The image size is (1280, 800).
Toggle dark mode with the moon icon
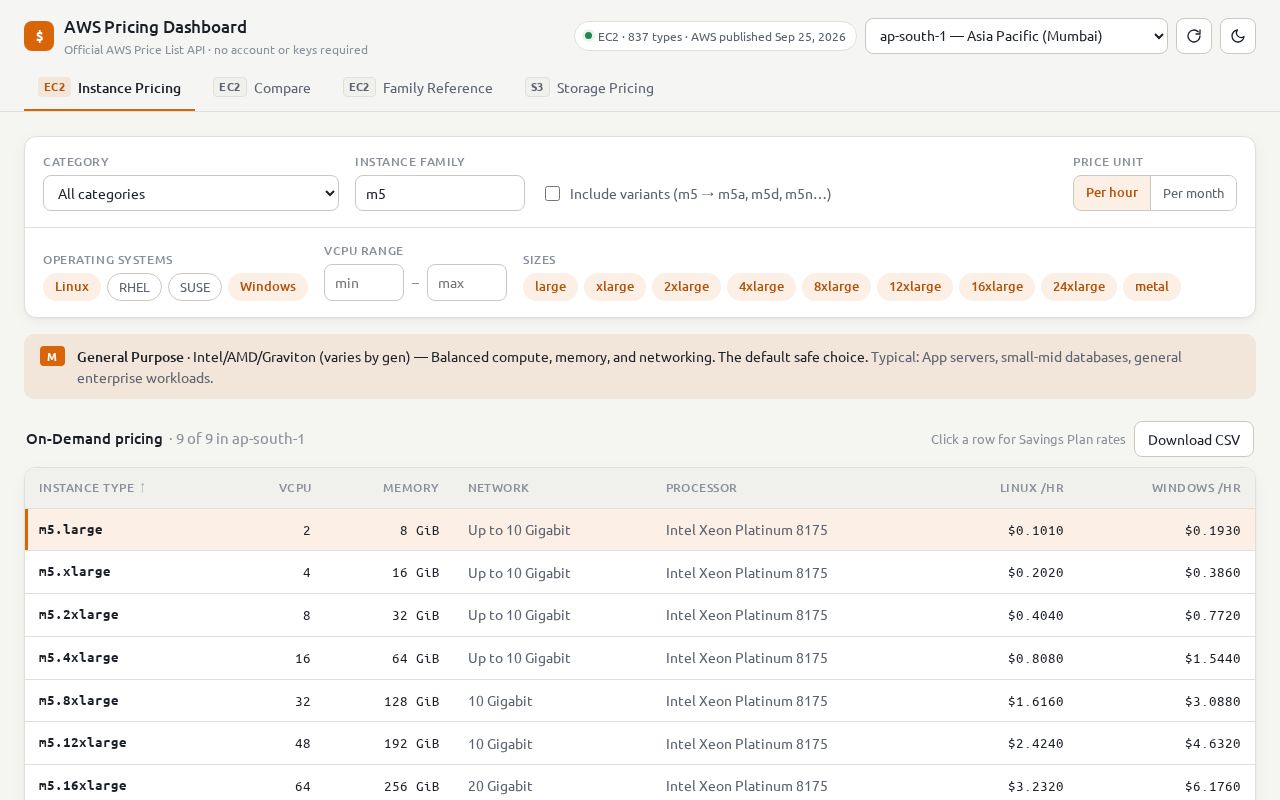tap(1238, 36)
